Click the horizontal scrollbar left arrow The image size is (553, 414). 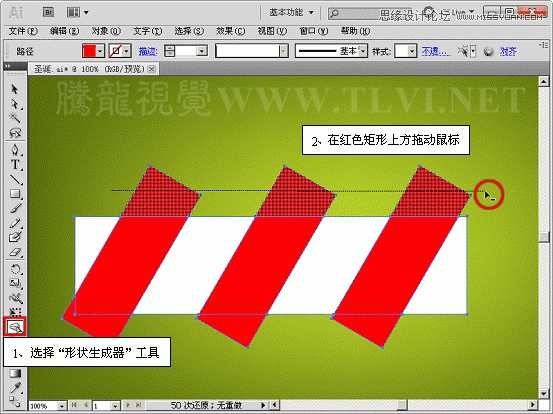275,405
